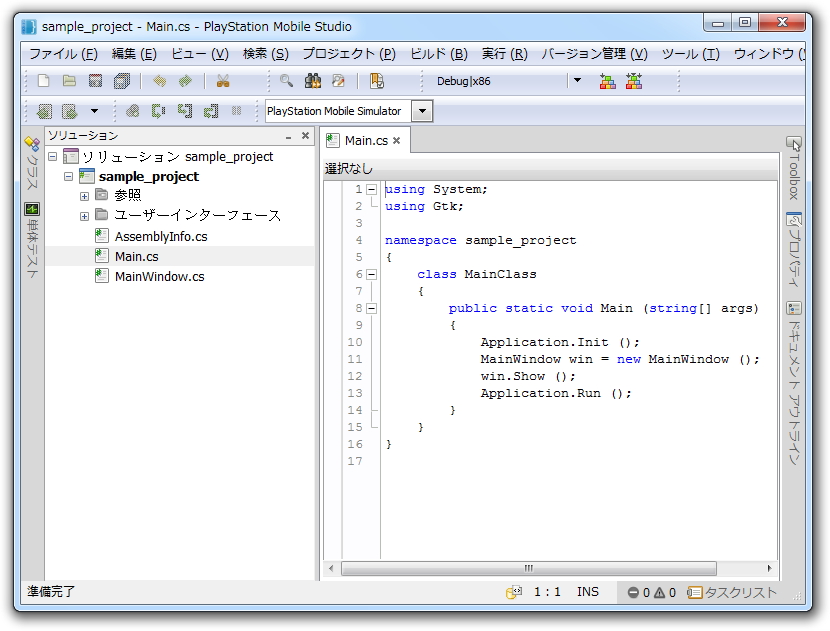Expand the ユーザーインターフェース folder
This screenshot has height=631, width=830.
click(84, 216)
